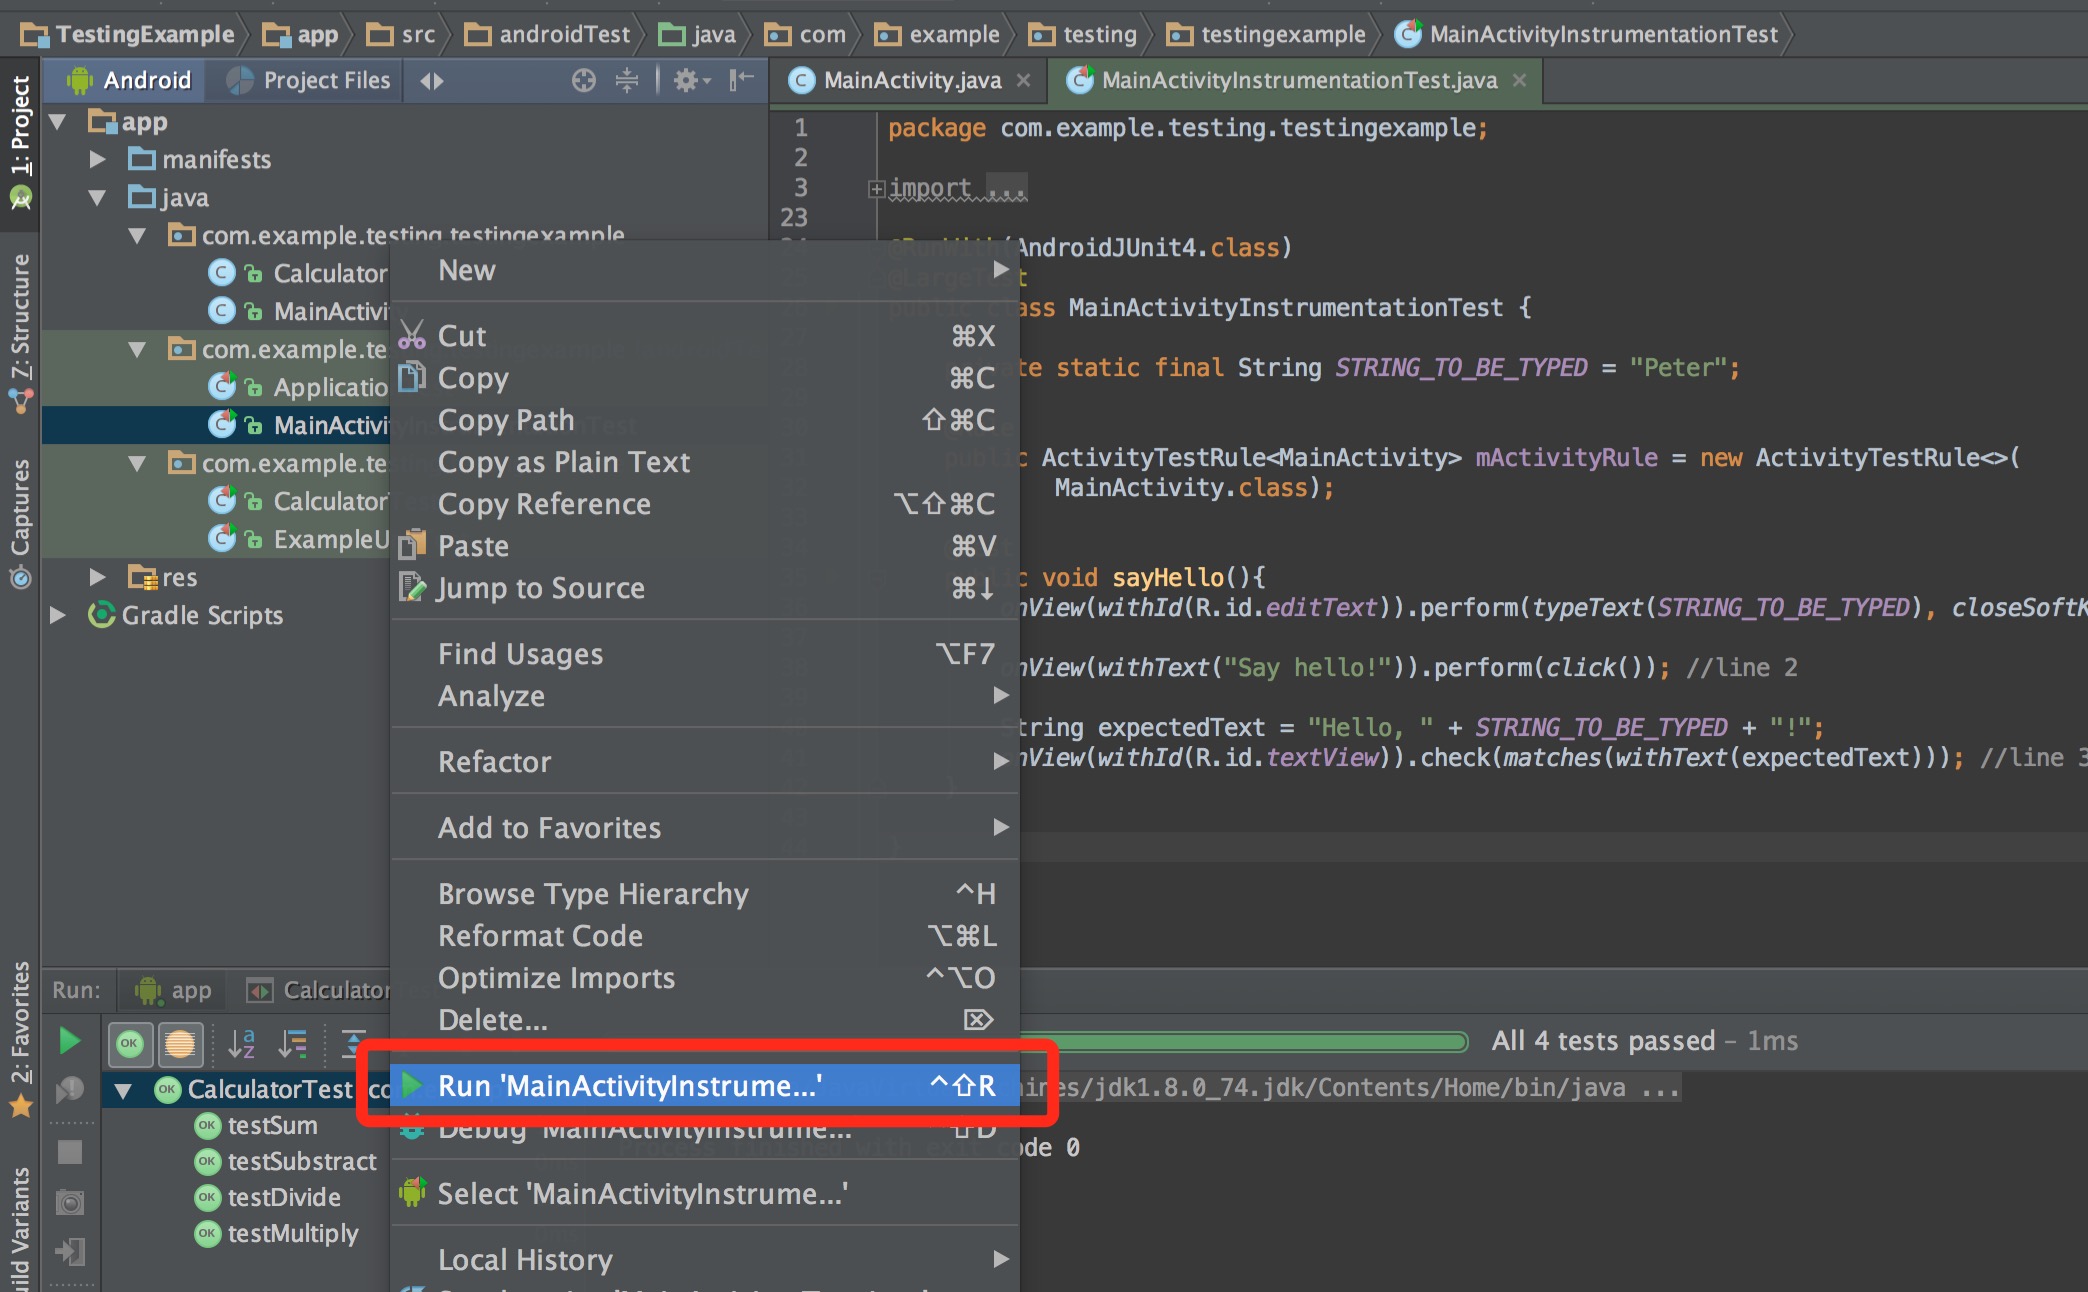The height and width of the screenshot is (1292, 2088).
Task: Expand the manifests folder
Action: click(x=97, y=159)
